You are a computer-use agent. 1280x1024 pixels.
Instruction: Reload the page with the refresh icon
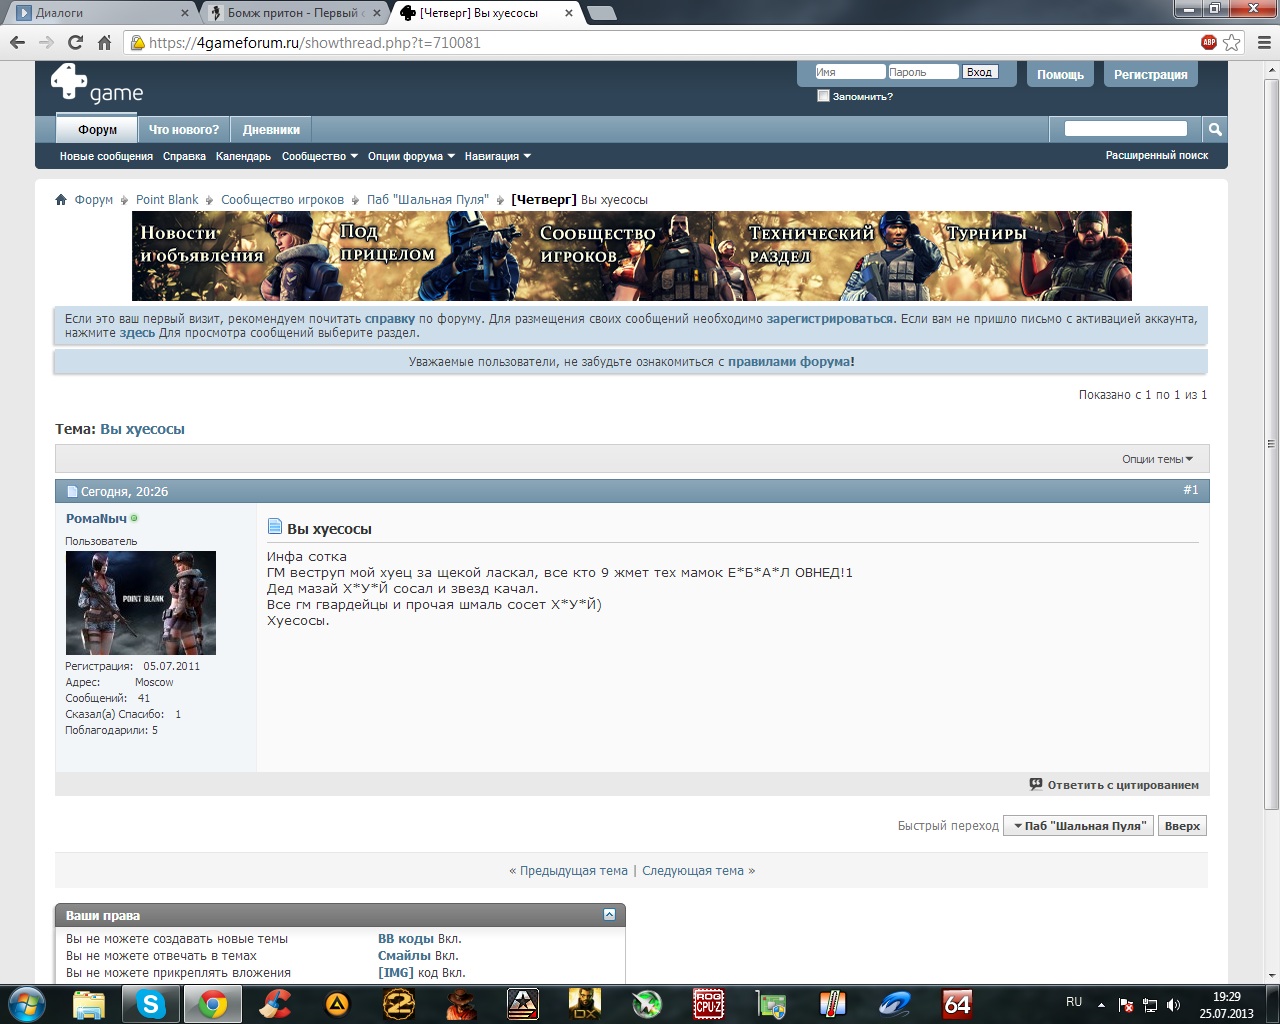point(75,42)
